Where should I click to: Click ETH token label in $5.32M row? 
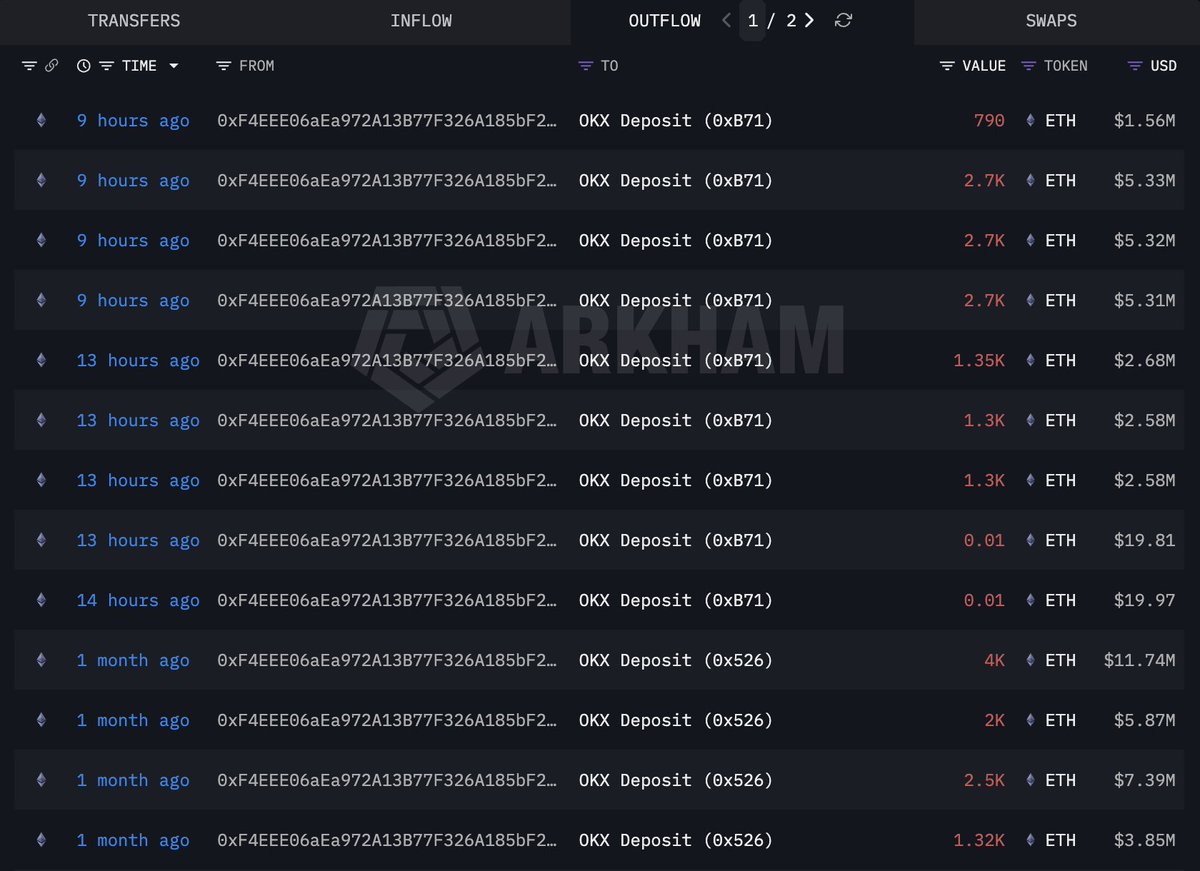click(x=1060, y=240)
